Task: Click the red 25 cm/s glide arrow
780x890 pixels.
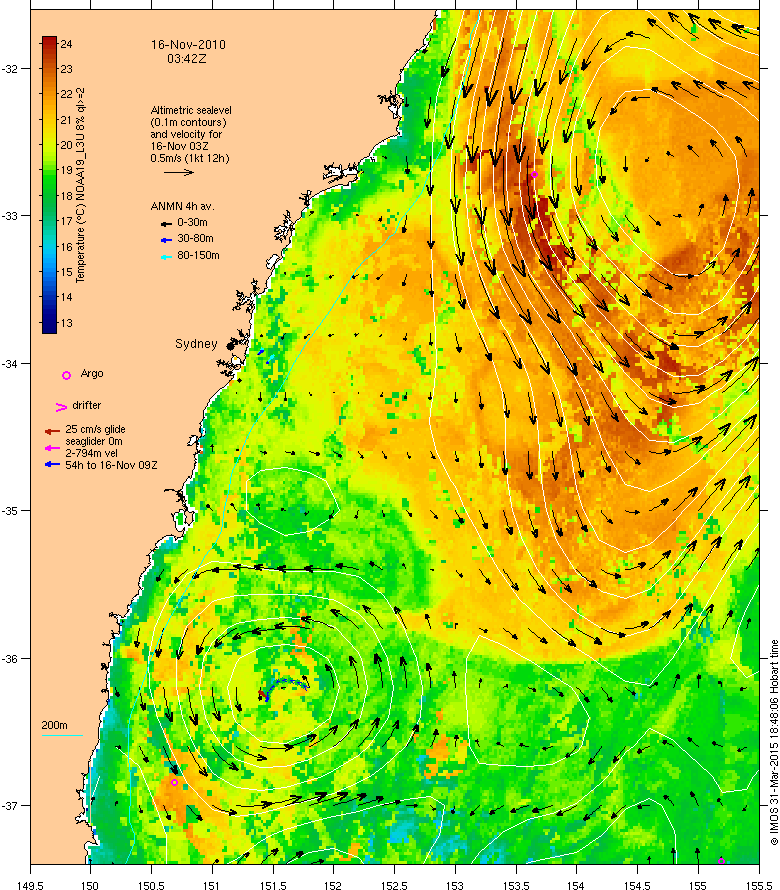Action: coord(52,431)
